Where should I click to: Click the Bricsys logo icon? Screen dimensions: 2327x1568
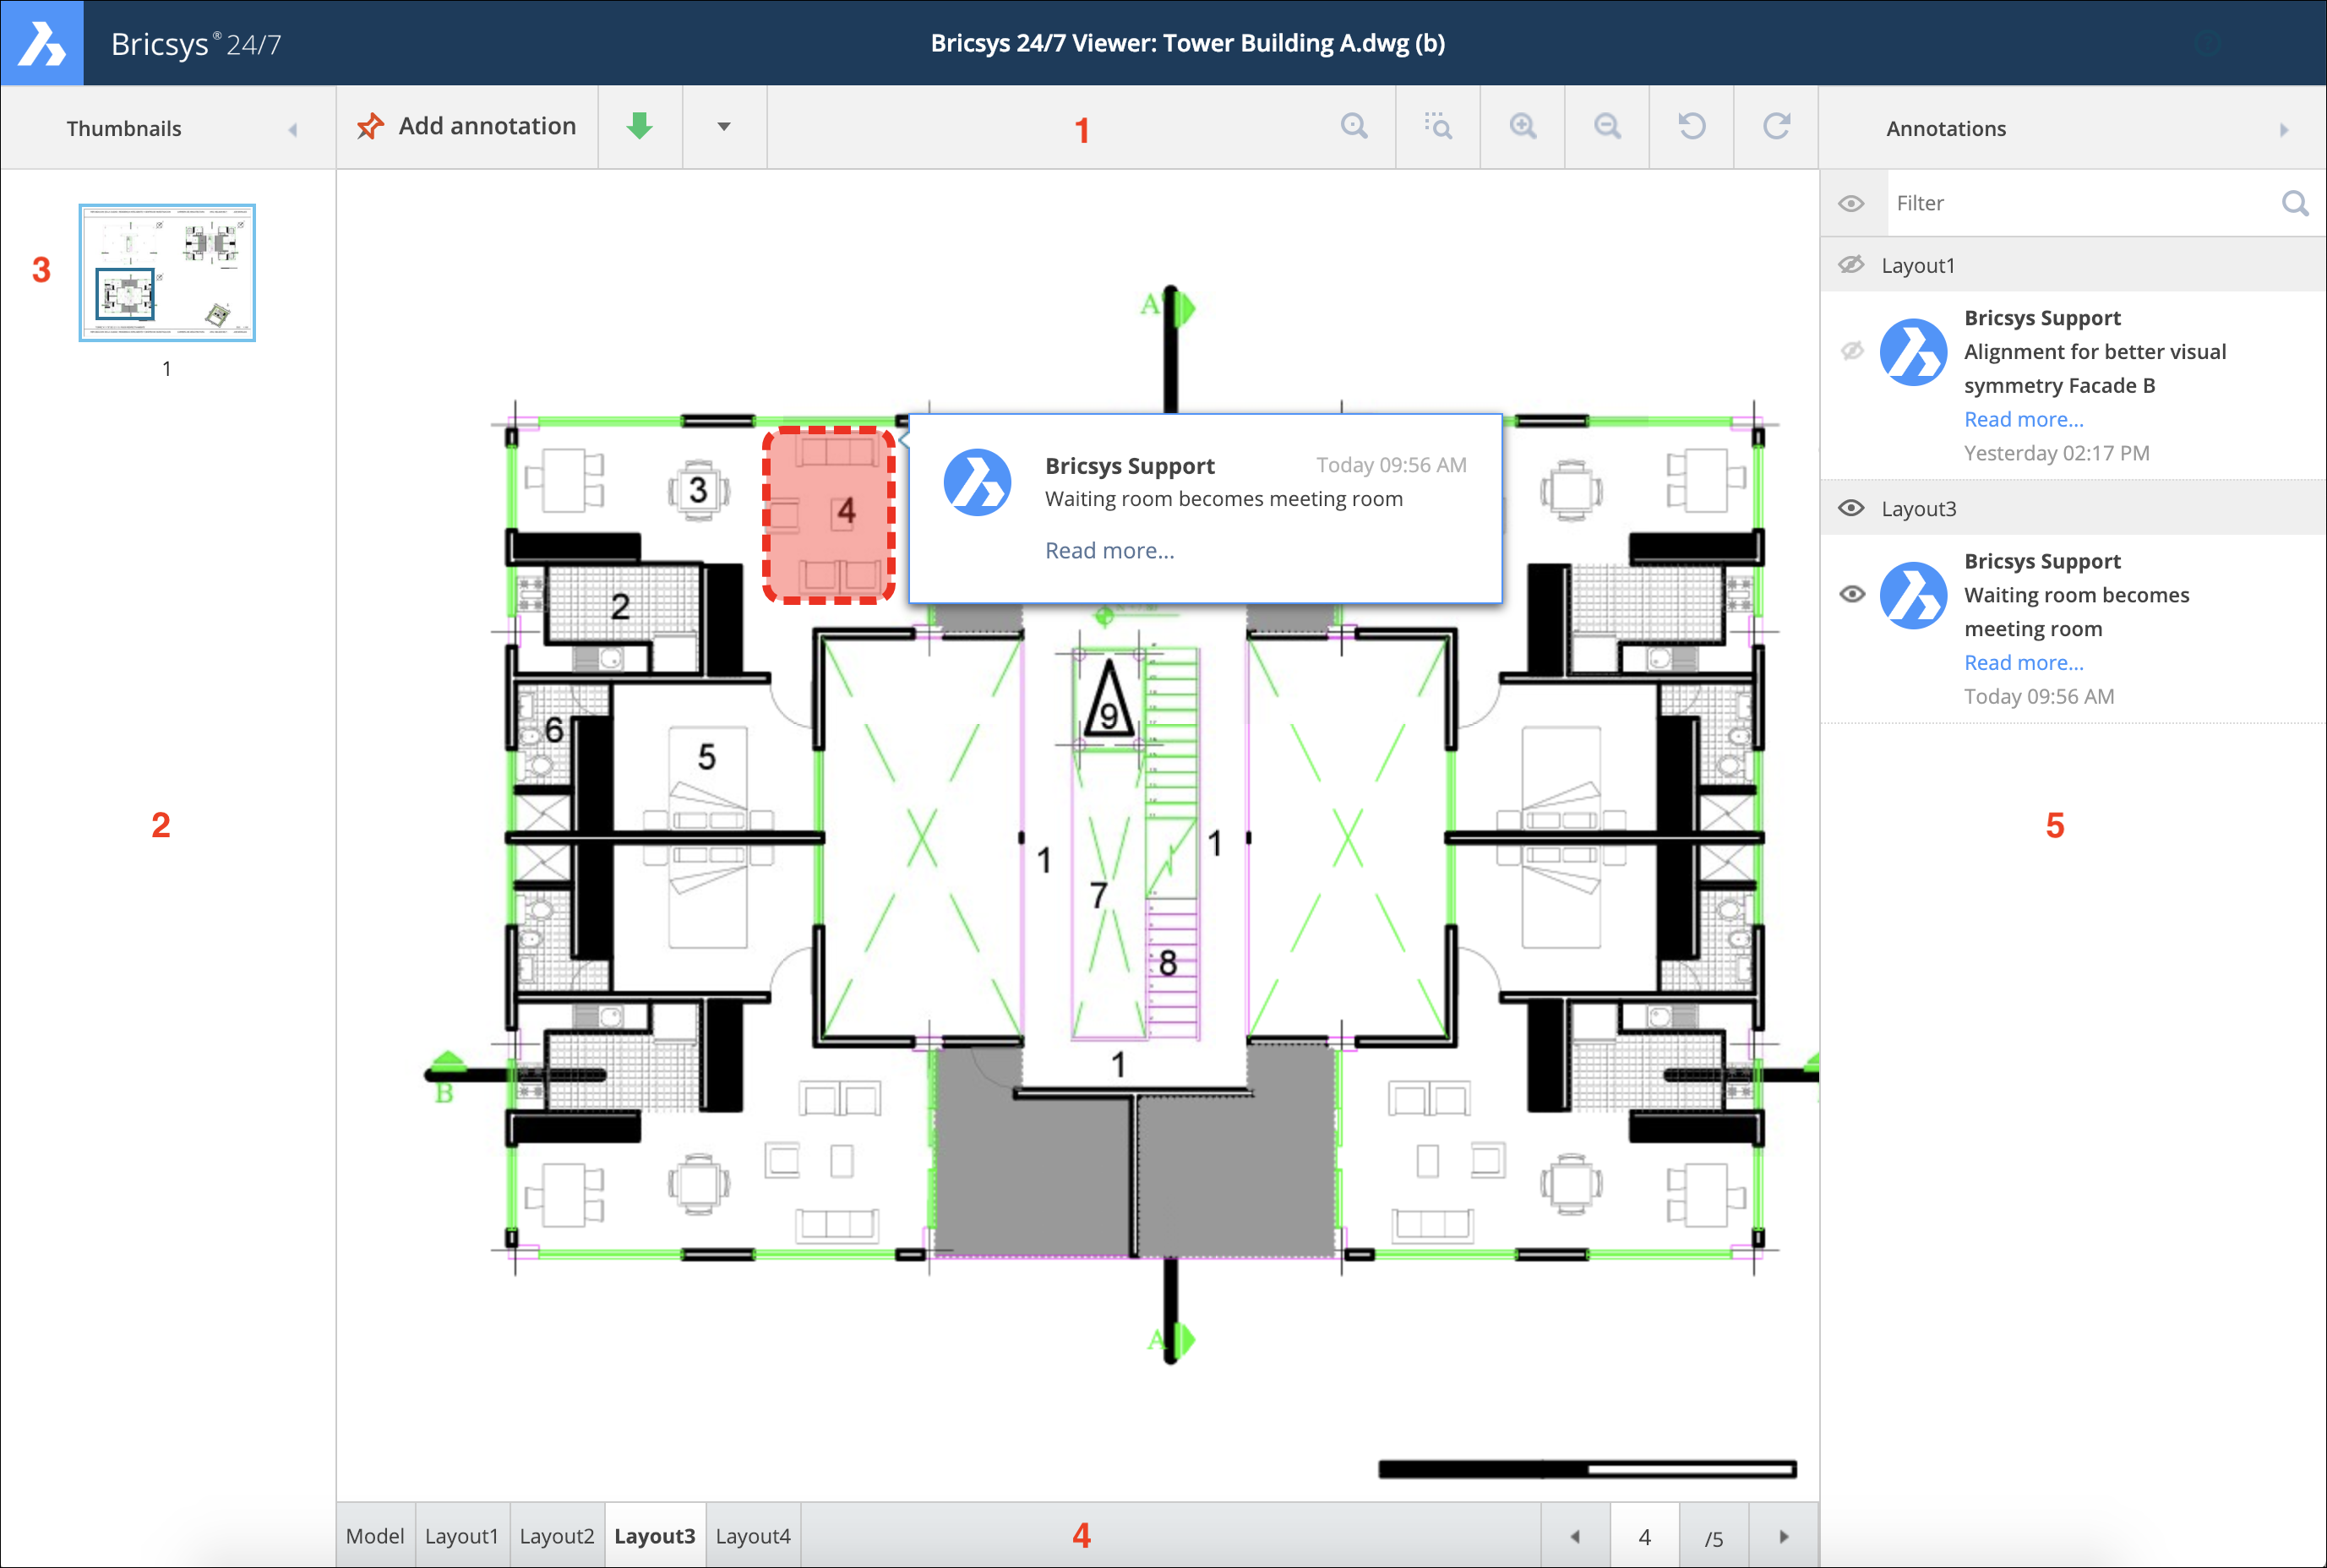coord(42,43)
